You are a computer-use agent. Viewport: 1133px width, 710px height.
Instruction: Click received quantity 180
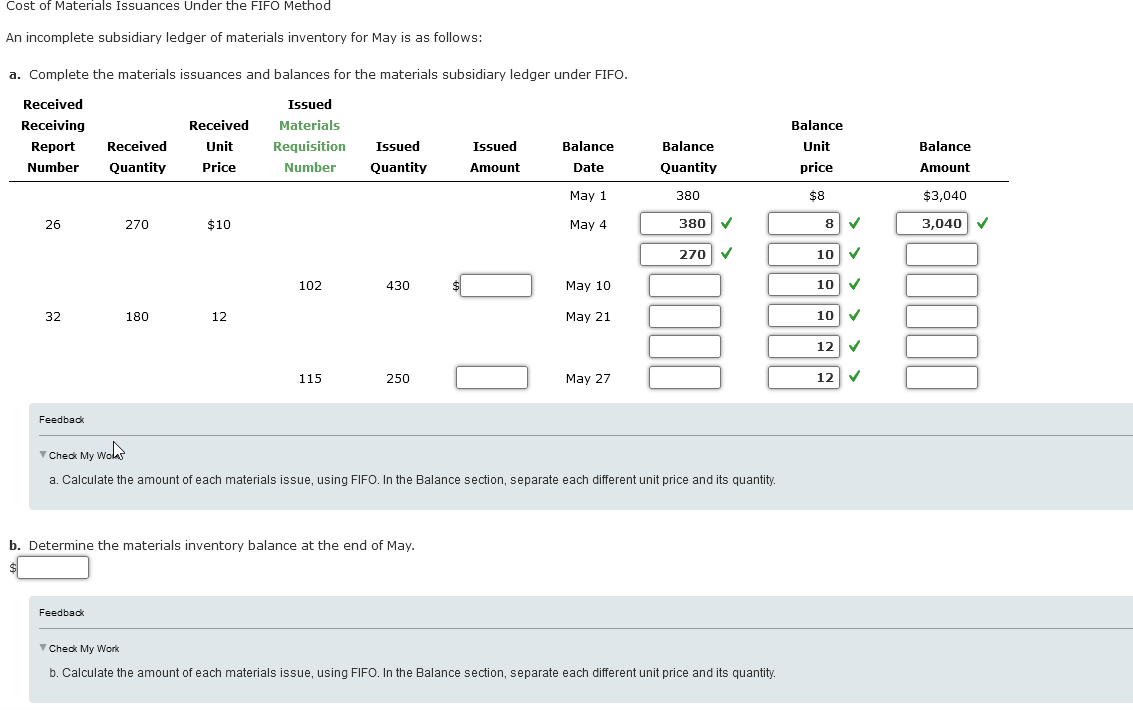coord(137,316)
